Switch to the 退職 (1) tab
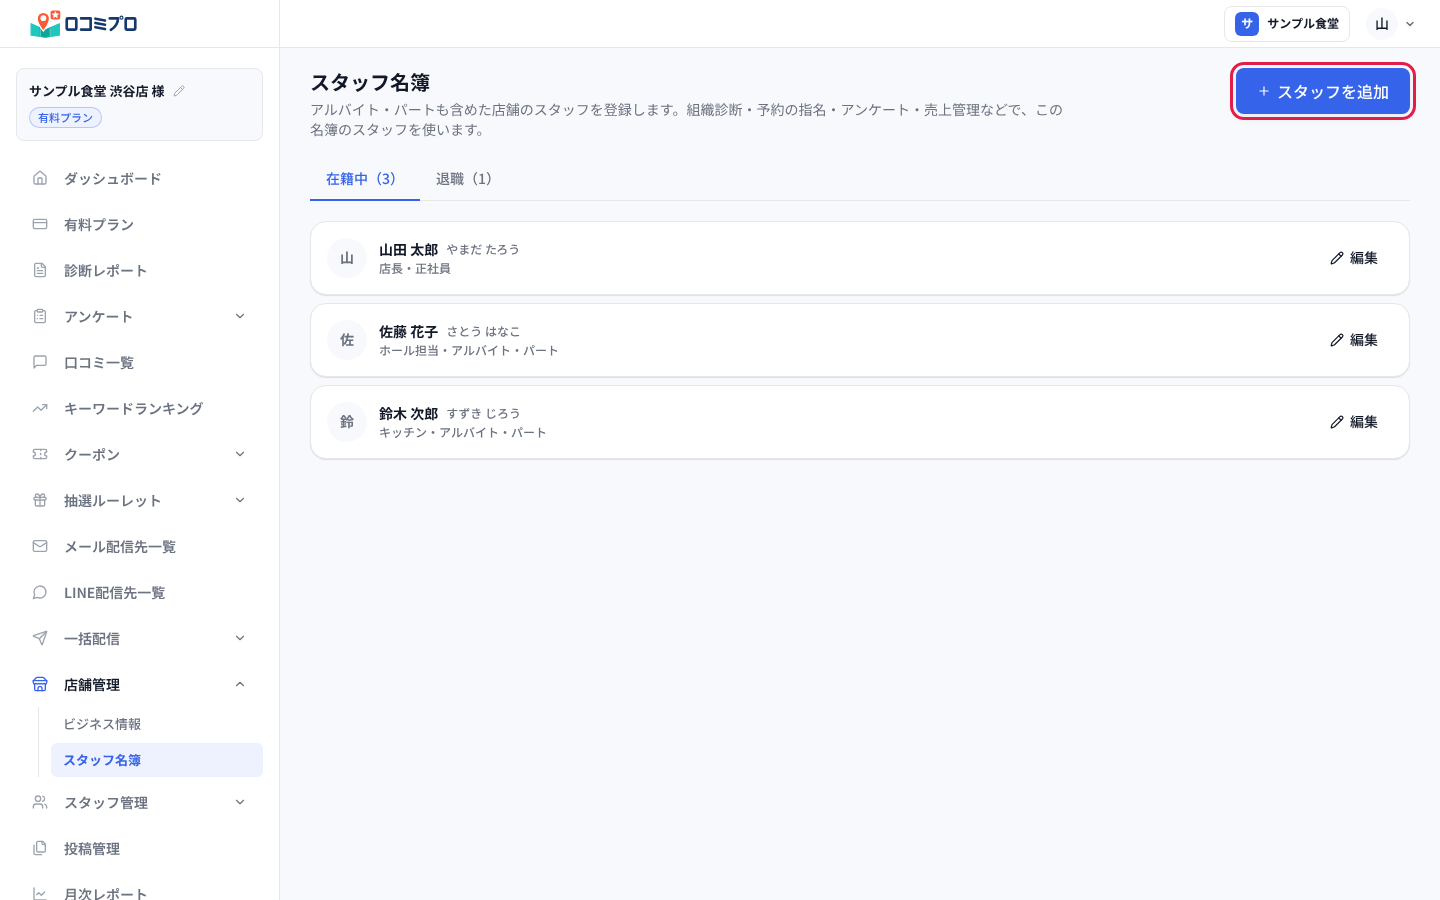 (466, 179)
